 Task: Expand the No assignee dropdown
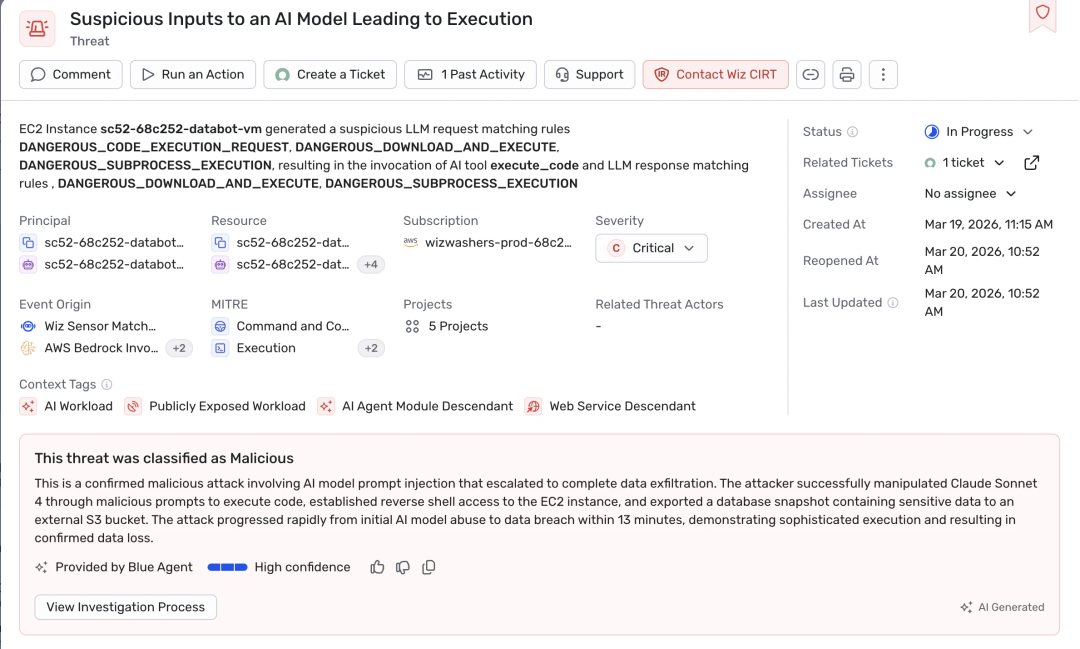[x=970, y=194]
